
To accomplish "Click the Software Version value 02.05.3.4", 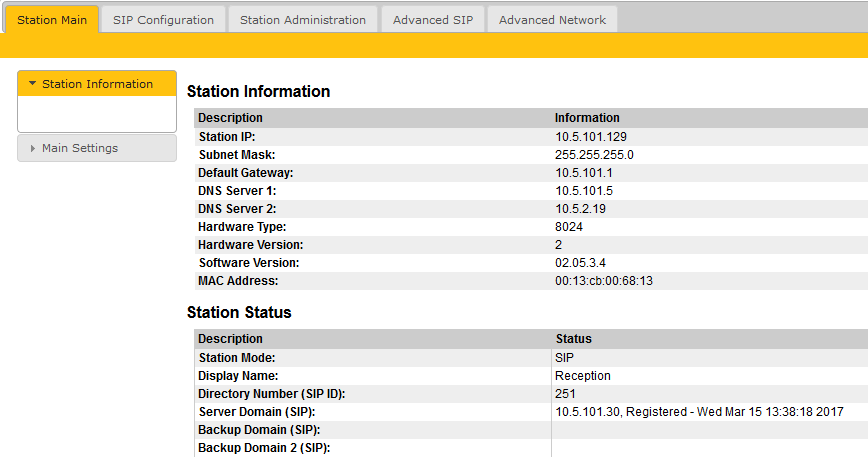I will tap(580, 263).
